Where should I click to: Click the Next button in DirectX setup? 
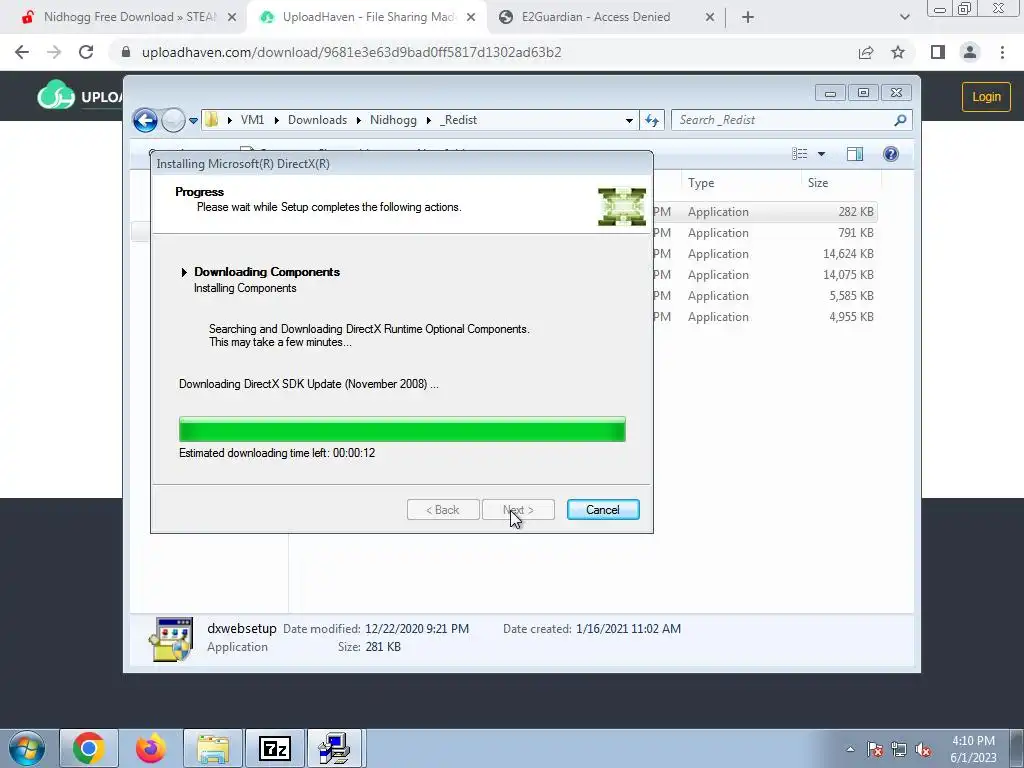[x=518, y=510]
